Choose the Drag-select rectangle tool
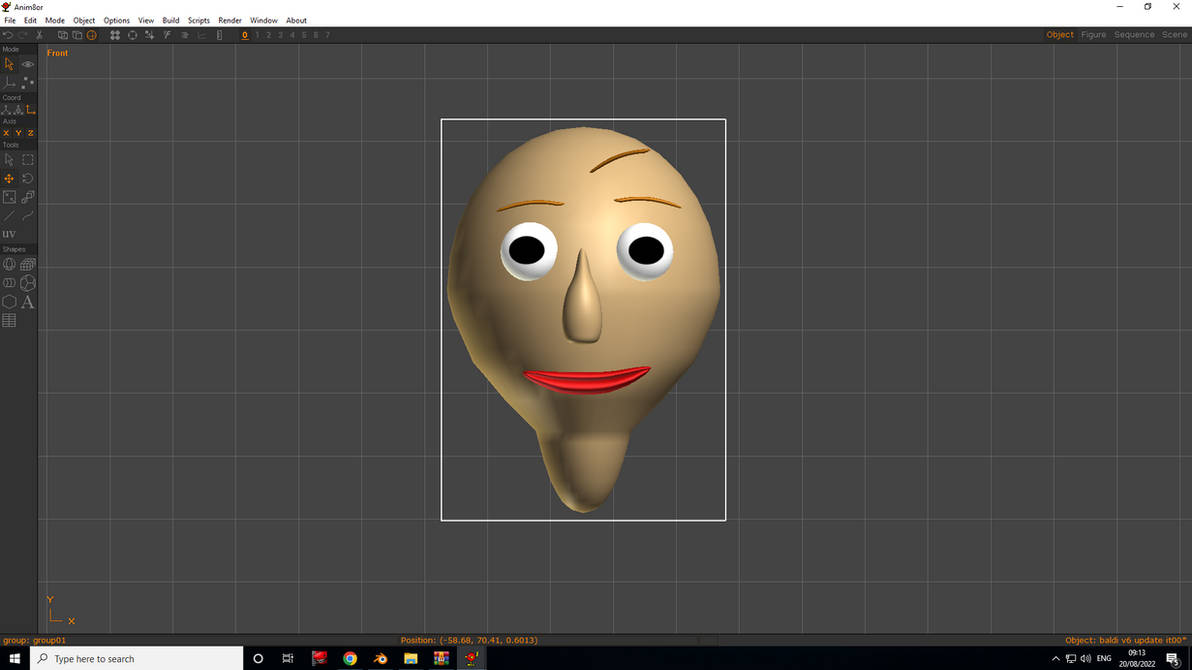Viewport: 1192px width, 670px height. (x=27, y=160)
